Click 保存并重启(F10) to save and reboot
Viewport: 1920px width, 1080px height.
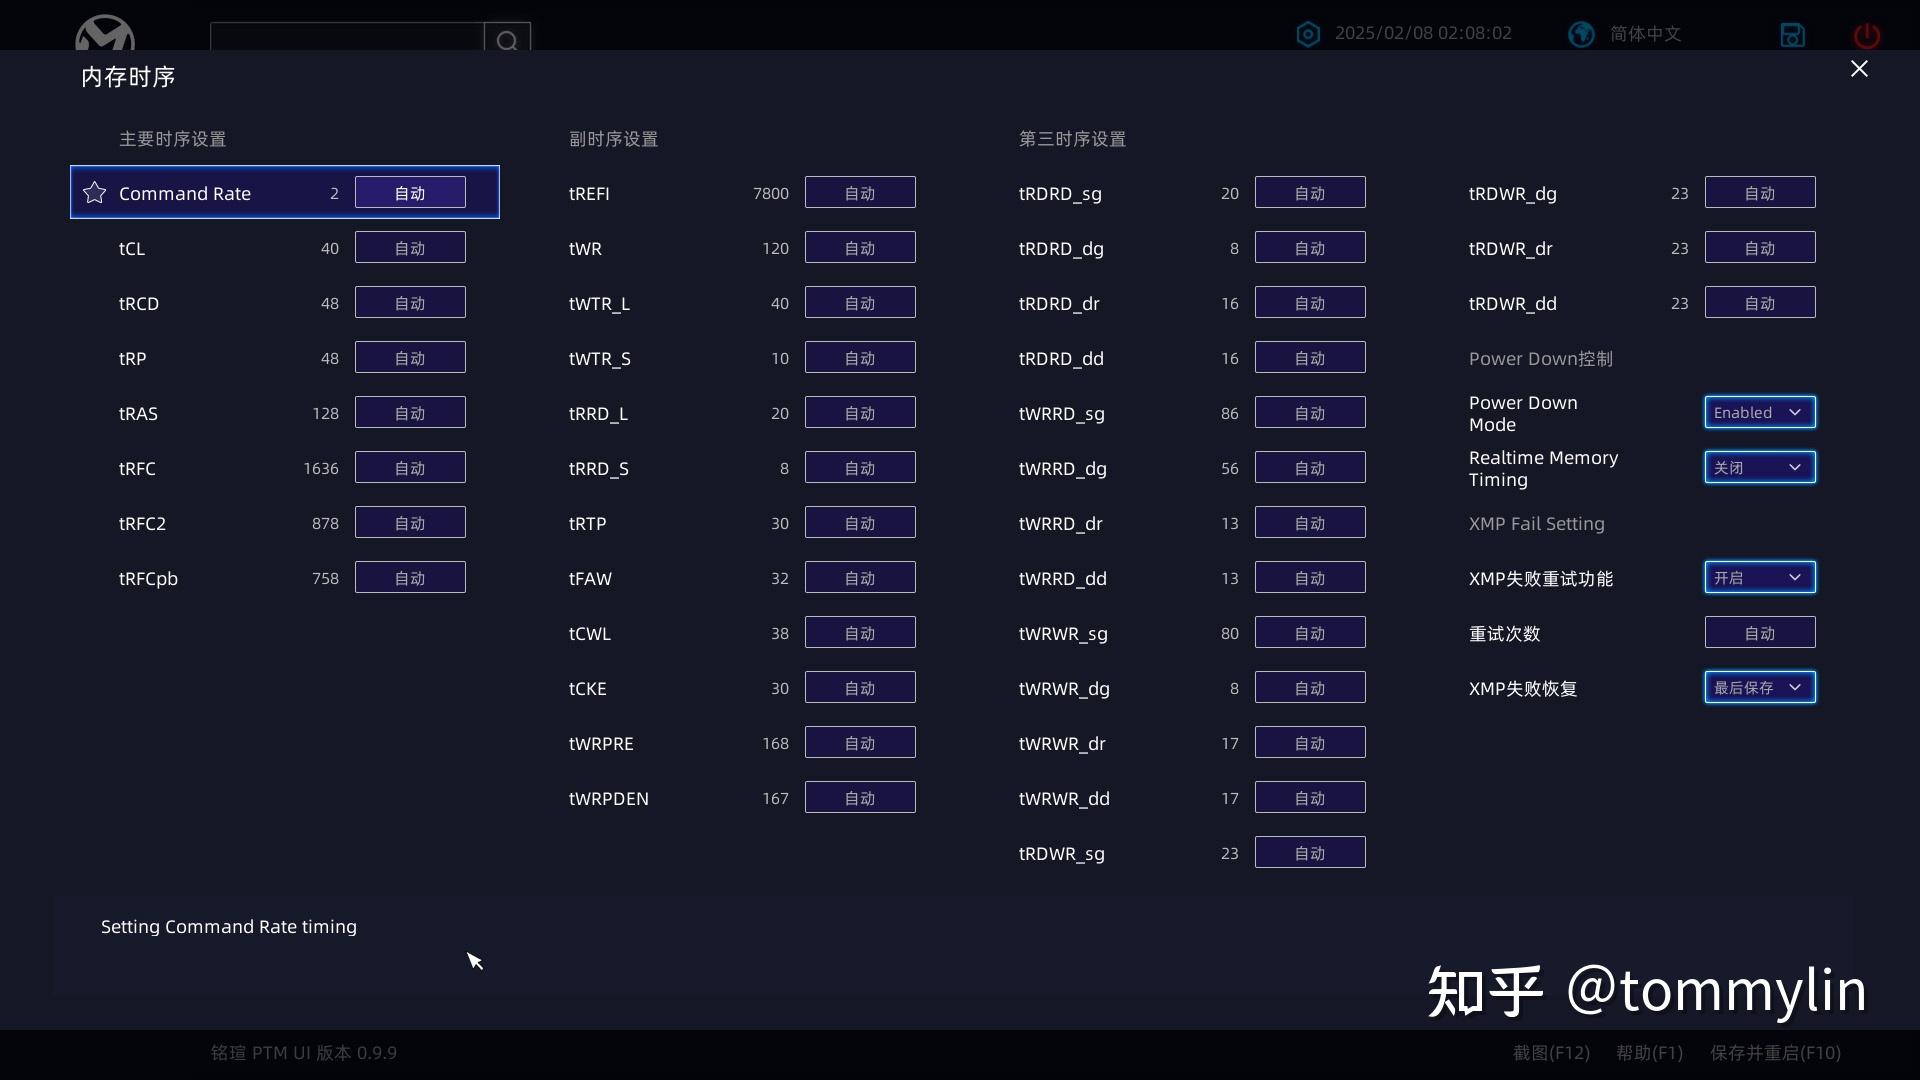pyautogui.click(x=1773, y=1053)
